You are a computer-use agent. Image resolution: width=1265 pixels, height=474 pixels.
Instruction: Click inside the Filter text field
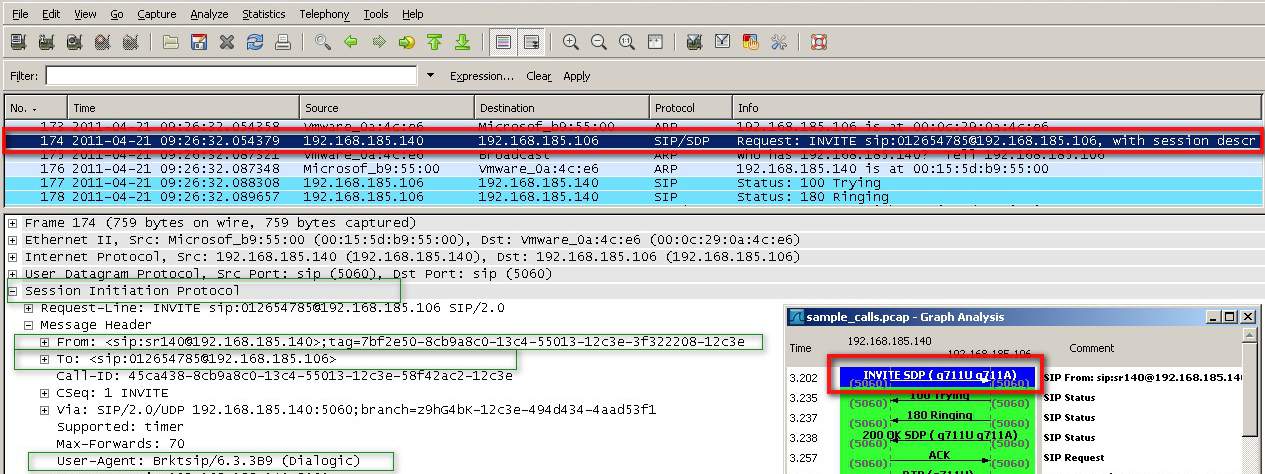pyautogui.click(x=230, y=76)
